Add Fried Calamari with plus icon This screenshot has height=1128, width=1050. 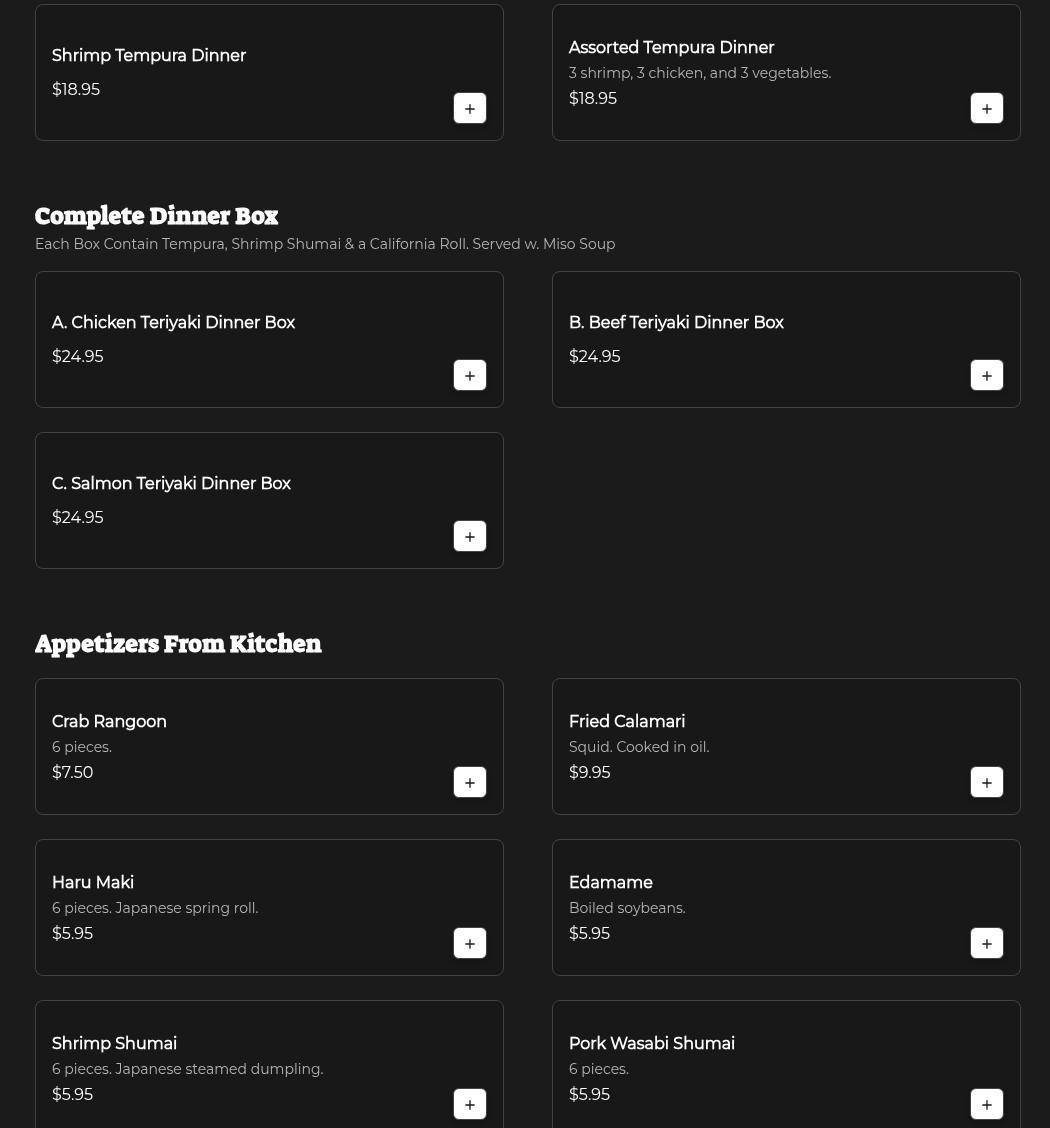(987, 783)
